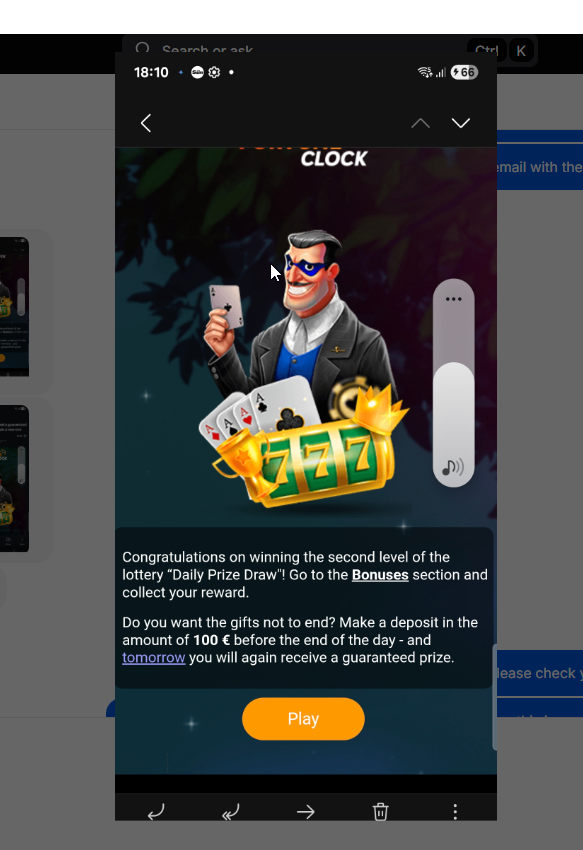Tap the settings gear status icon
Screen dimensions: 583x850
214,72
